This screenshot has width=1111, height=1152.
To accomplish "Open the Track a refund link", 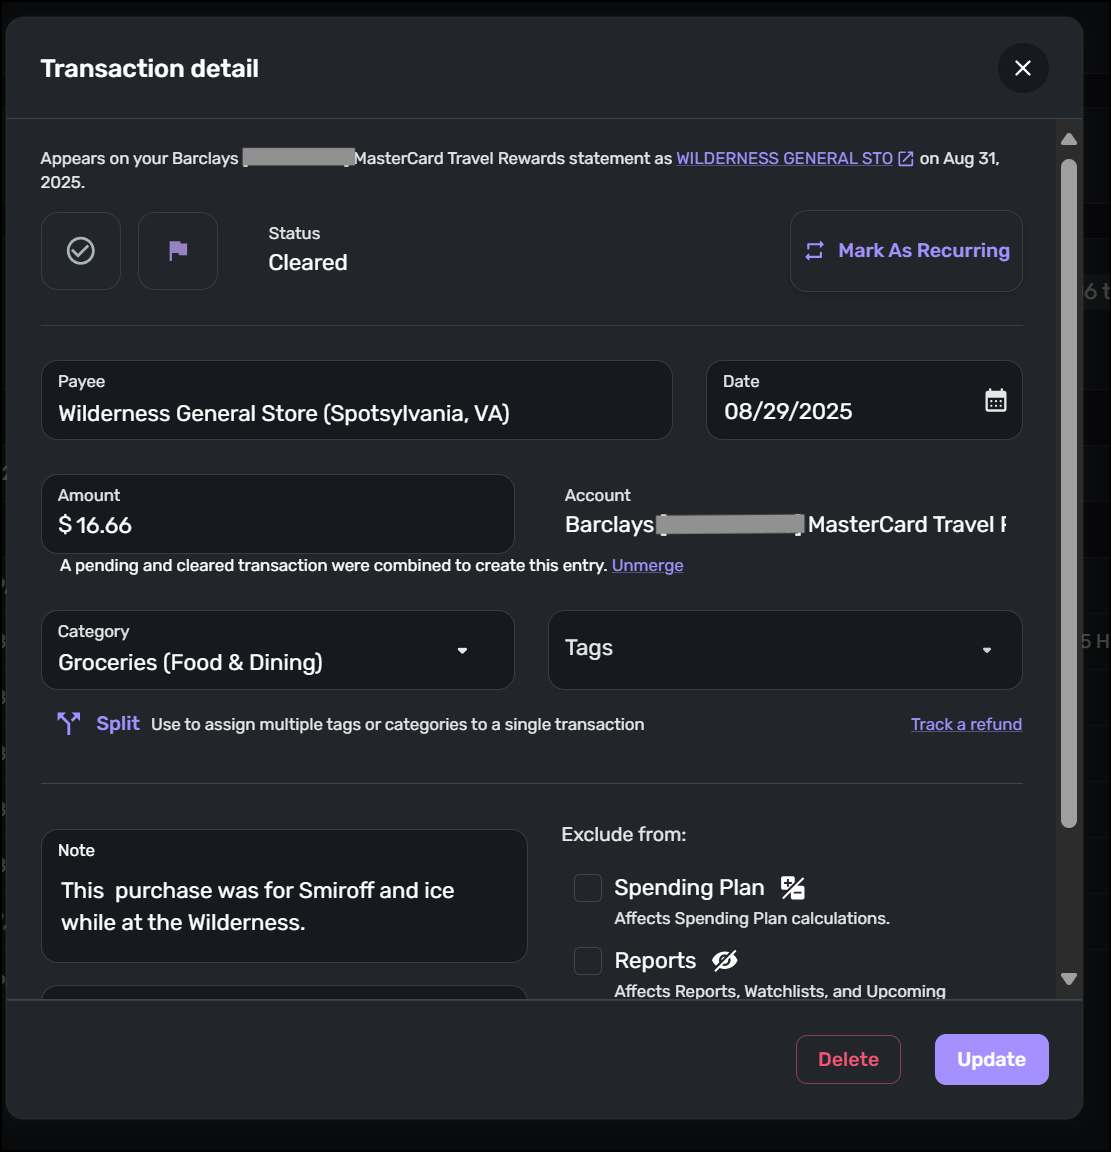I will tap(966, 724).
